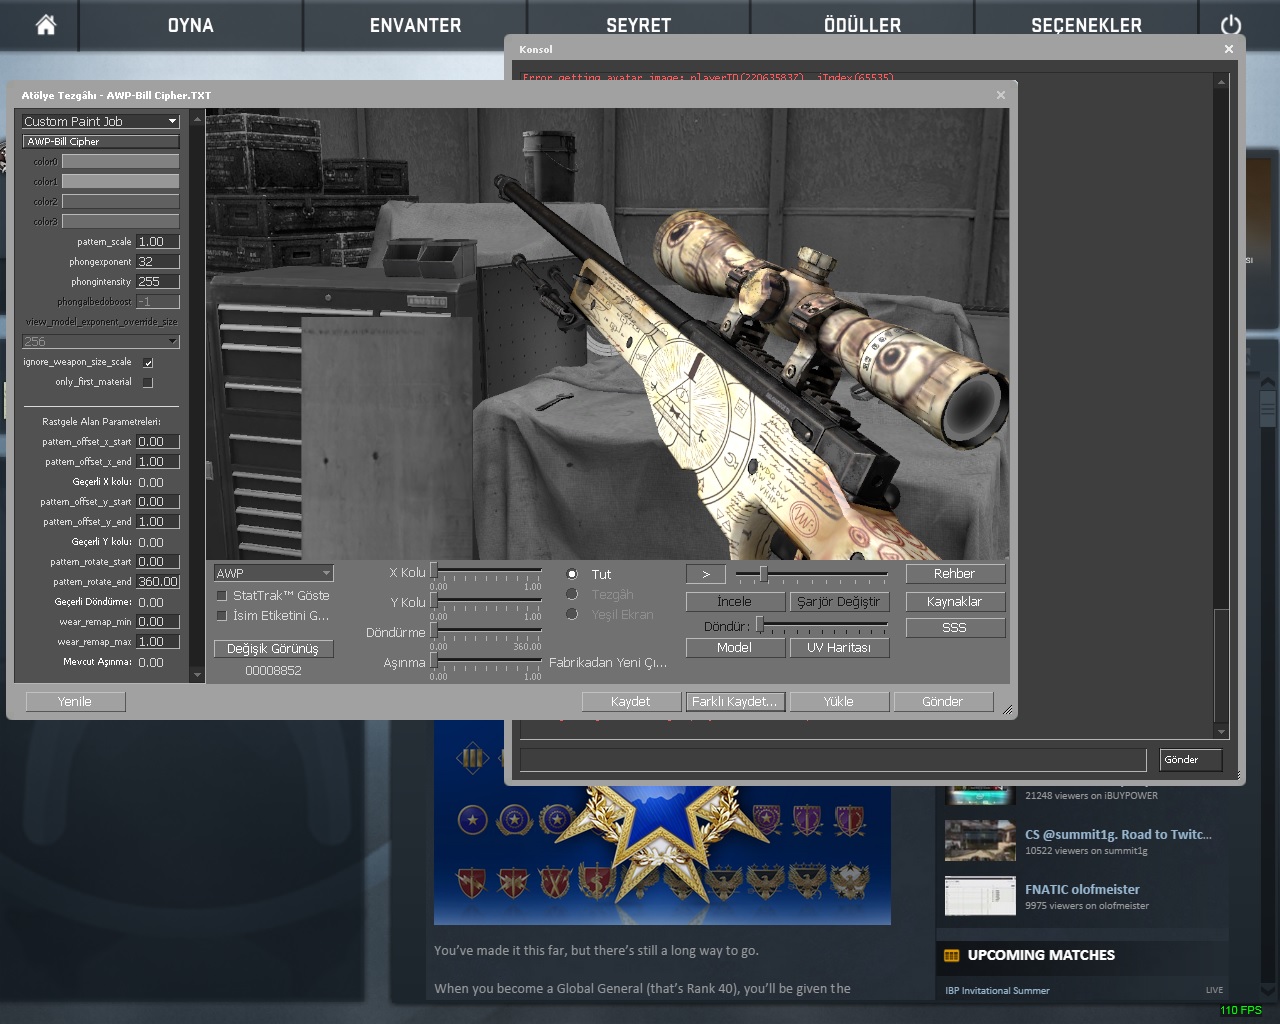Click the power quit icon

coord(1231,25)
